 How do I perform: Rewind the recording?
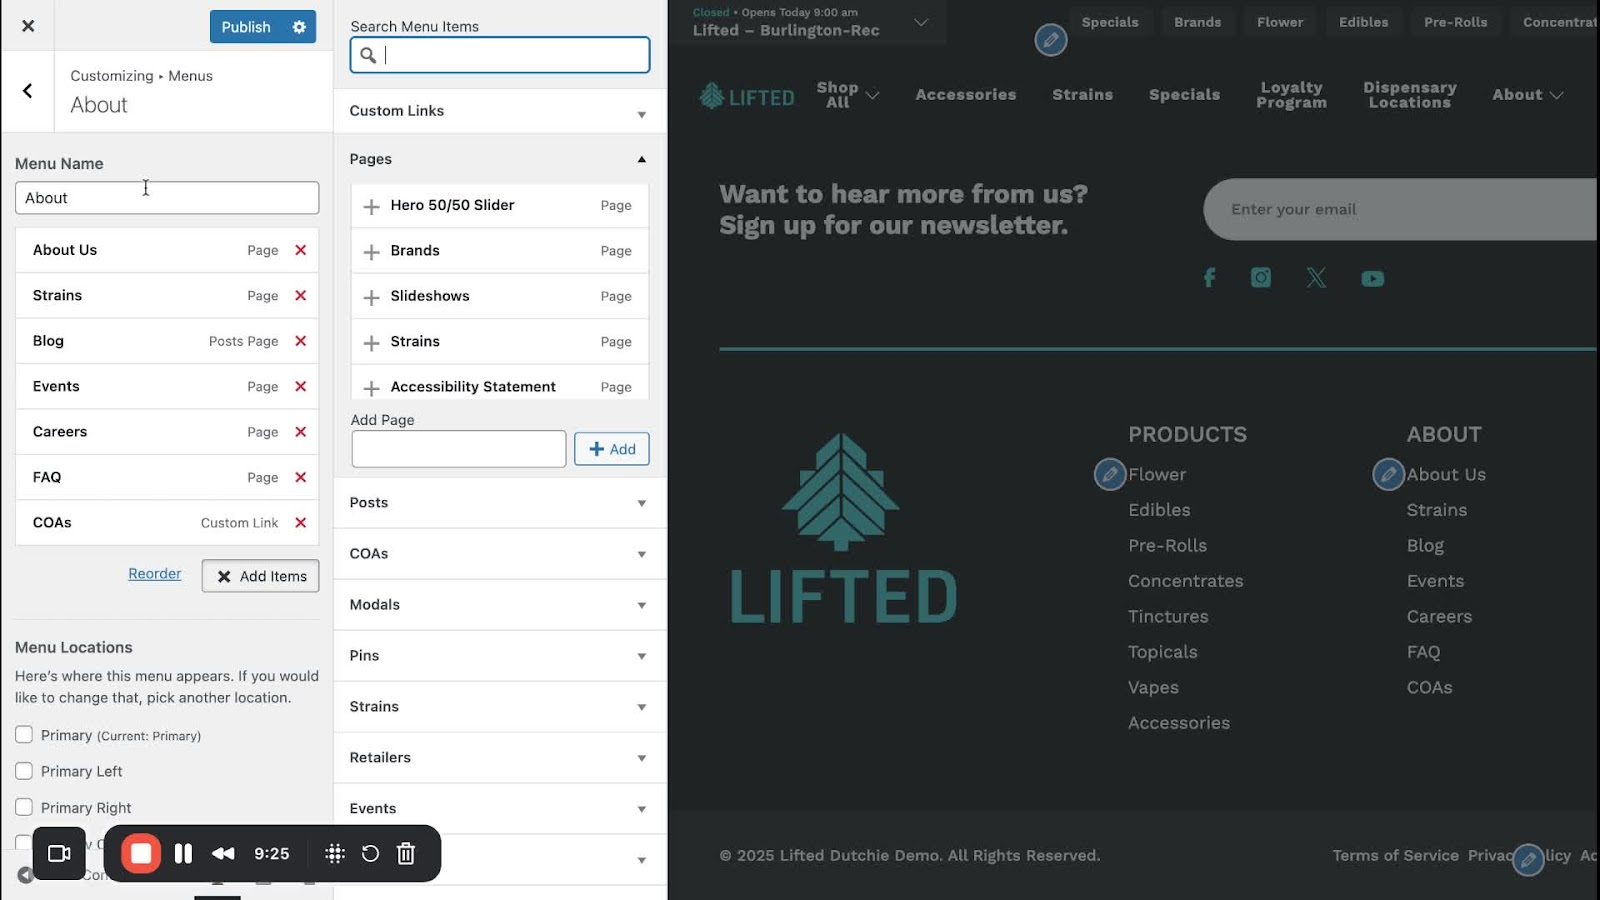(223, 854)
